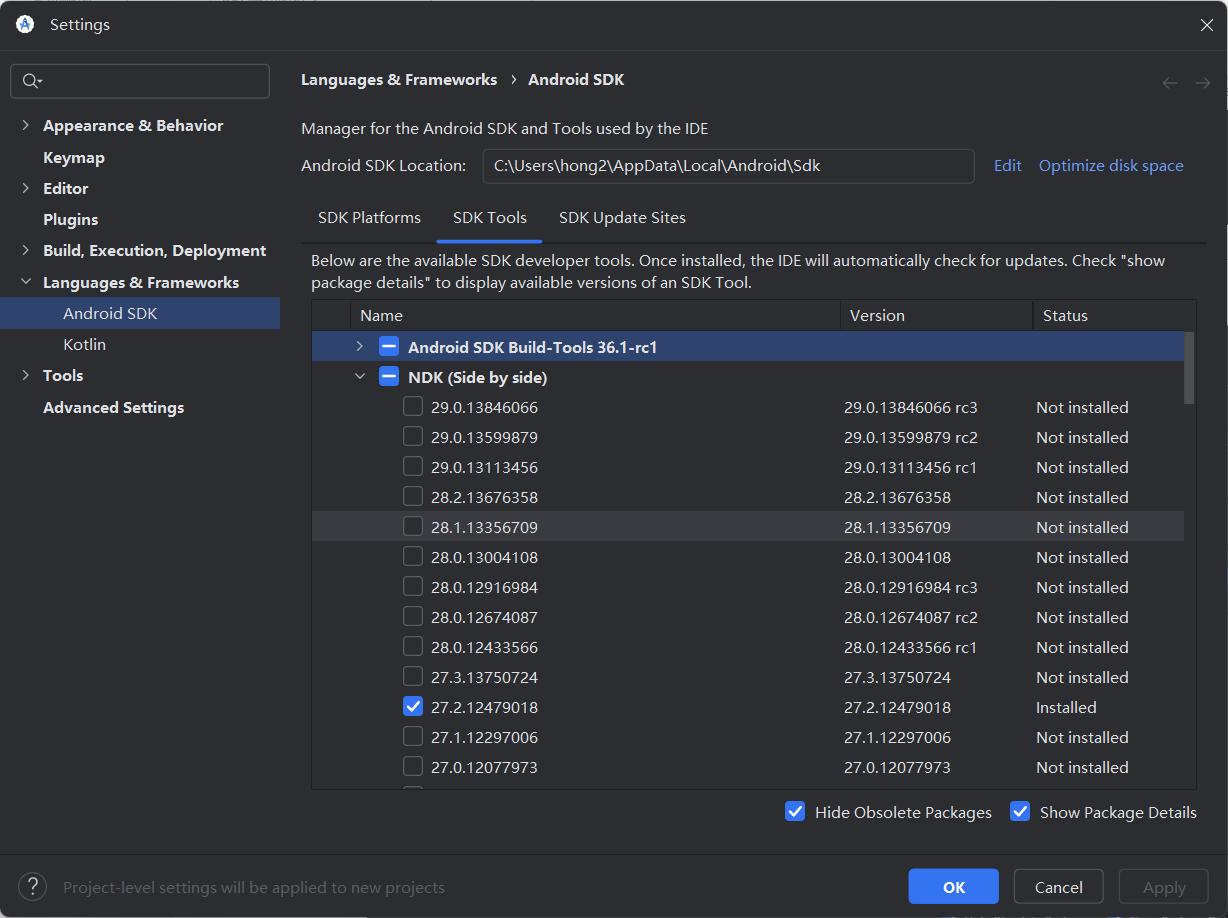Check the NDK 28.2.13676358 checkbox
Viewport: 1228px width, 918px height.
click(413, 497)
